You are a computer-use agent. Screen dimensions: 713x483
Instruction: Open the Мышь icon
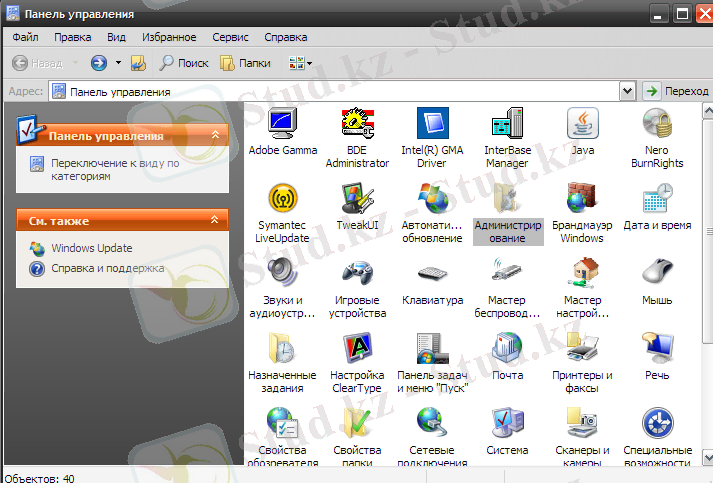tap(657, 275)
